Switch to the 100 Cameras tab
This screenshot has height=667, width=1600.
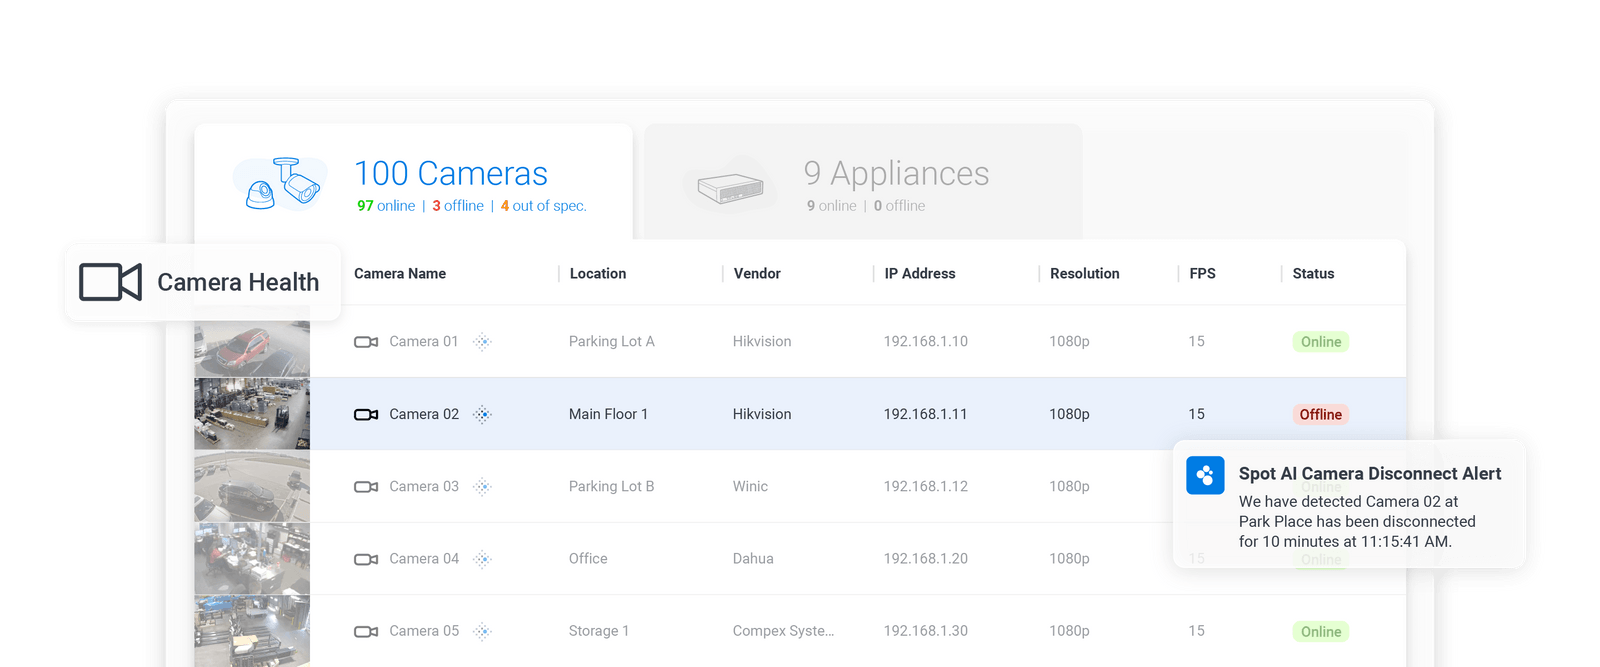point(450,174)
